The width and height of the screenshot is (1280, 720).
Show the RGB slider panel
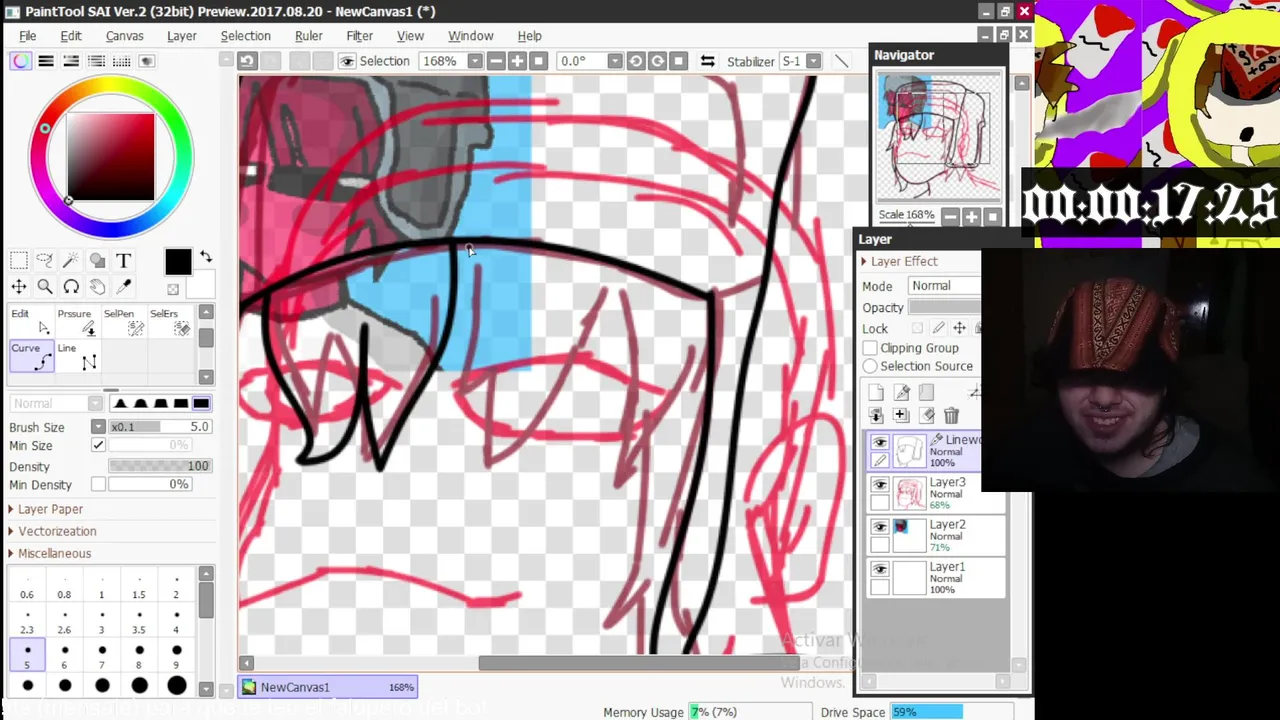(x=46, y=61)
